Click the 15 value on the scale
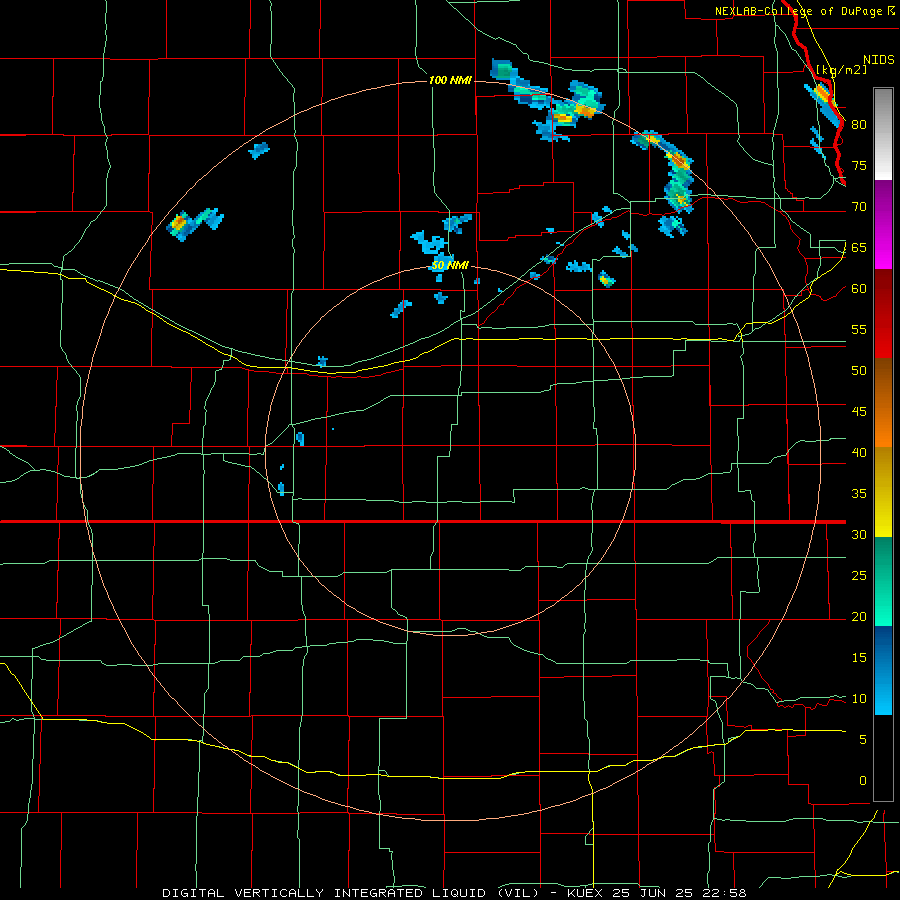 (x=859, y=657)
